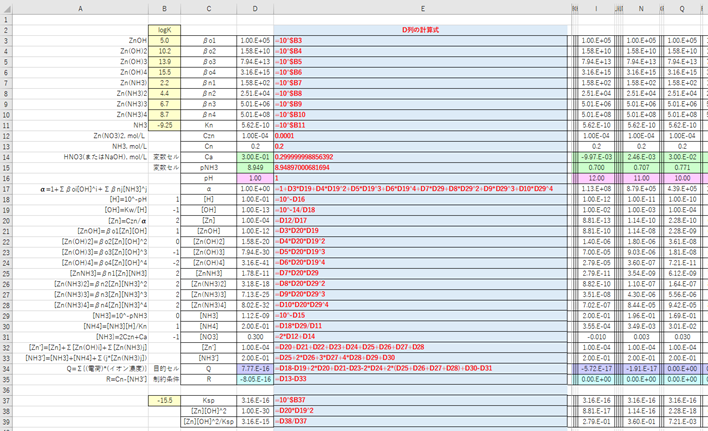Select column Q header
This screenshot has height=431, width=708.
point(682,9)
